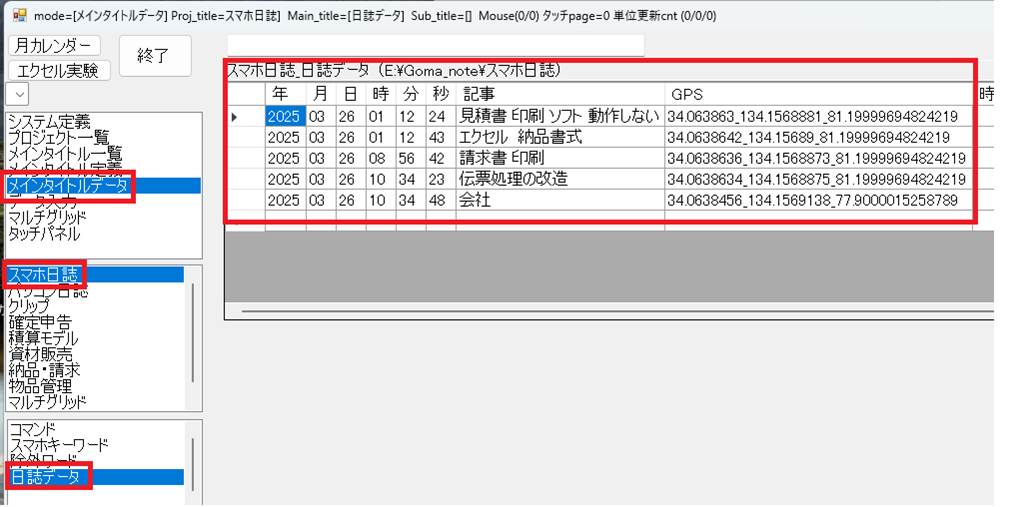Click the row selector arrow of first row
Viewport: 1018px width, 507px height.
235,117
